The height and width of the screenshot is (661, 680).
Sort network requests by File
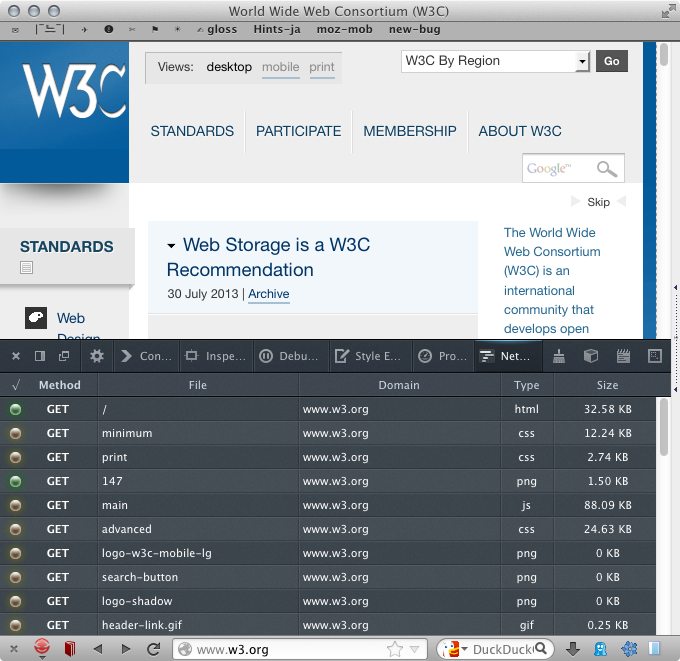pyautogui.click(x=198, y=385)
